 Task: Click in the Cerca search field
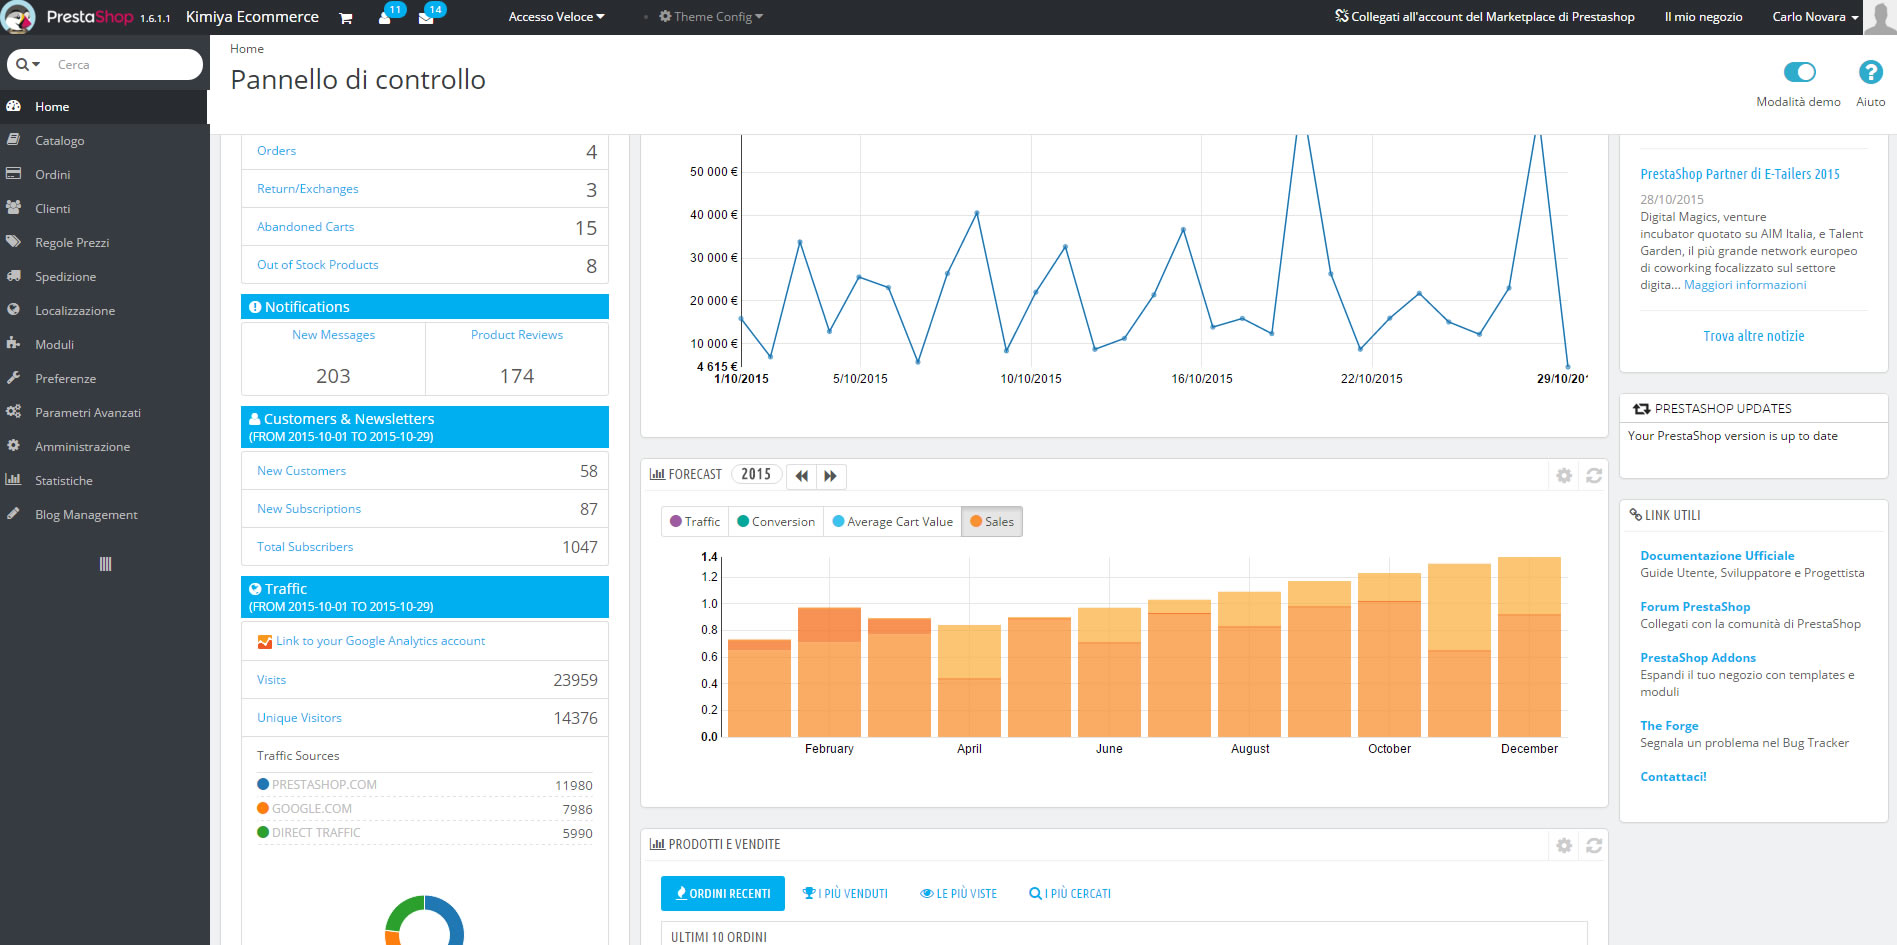coord(125,64)
